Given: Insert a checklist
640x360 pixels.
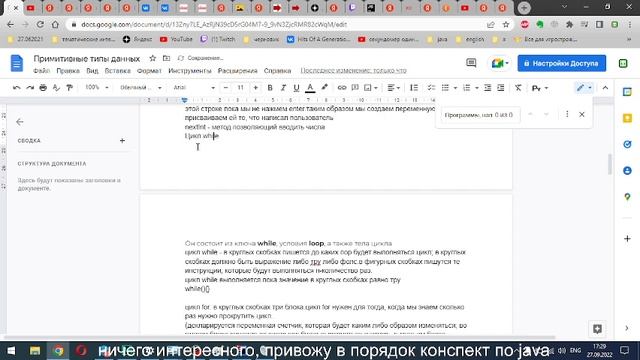Looking at the screenshot, I should click(431, 88).
